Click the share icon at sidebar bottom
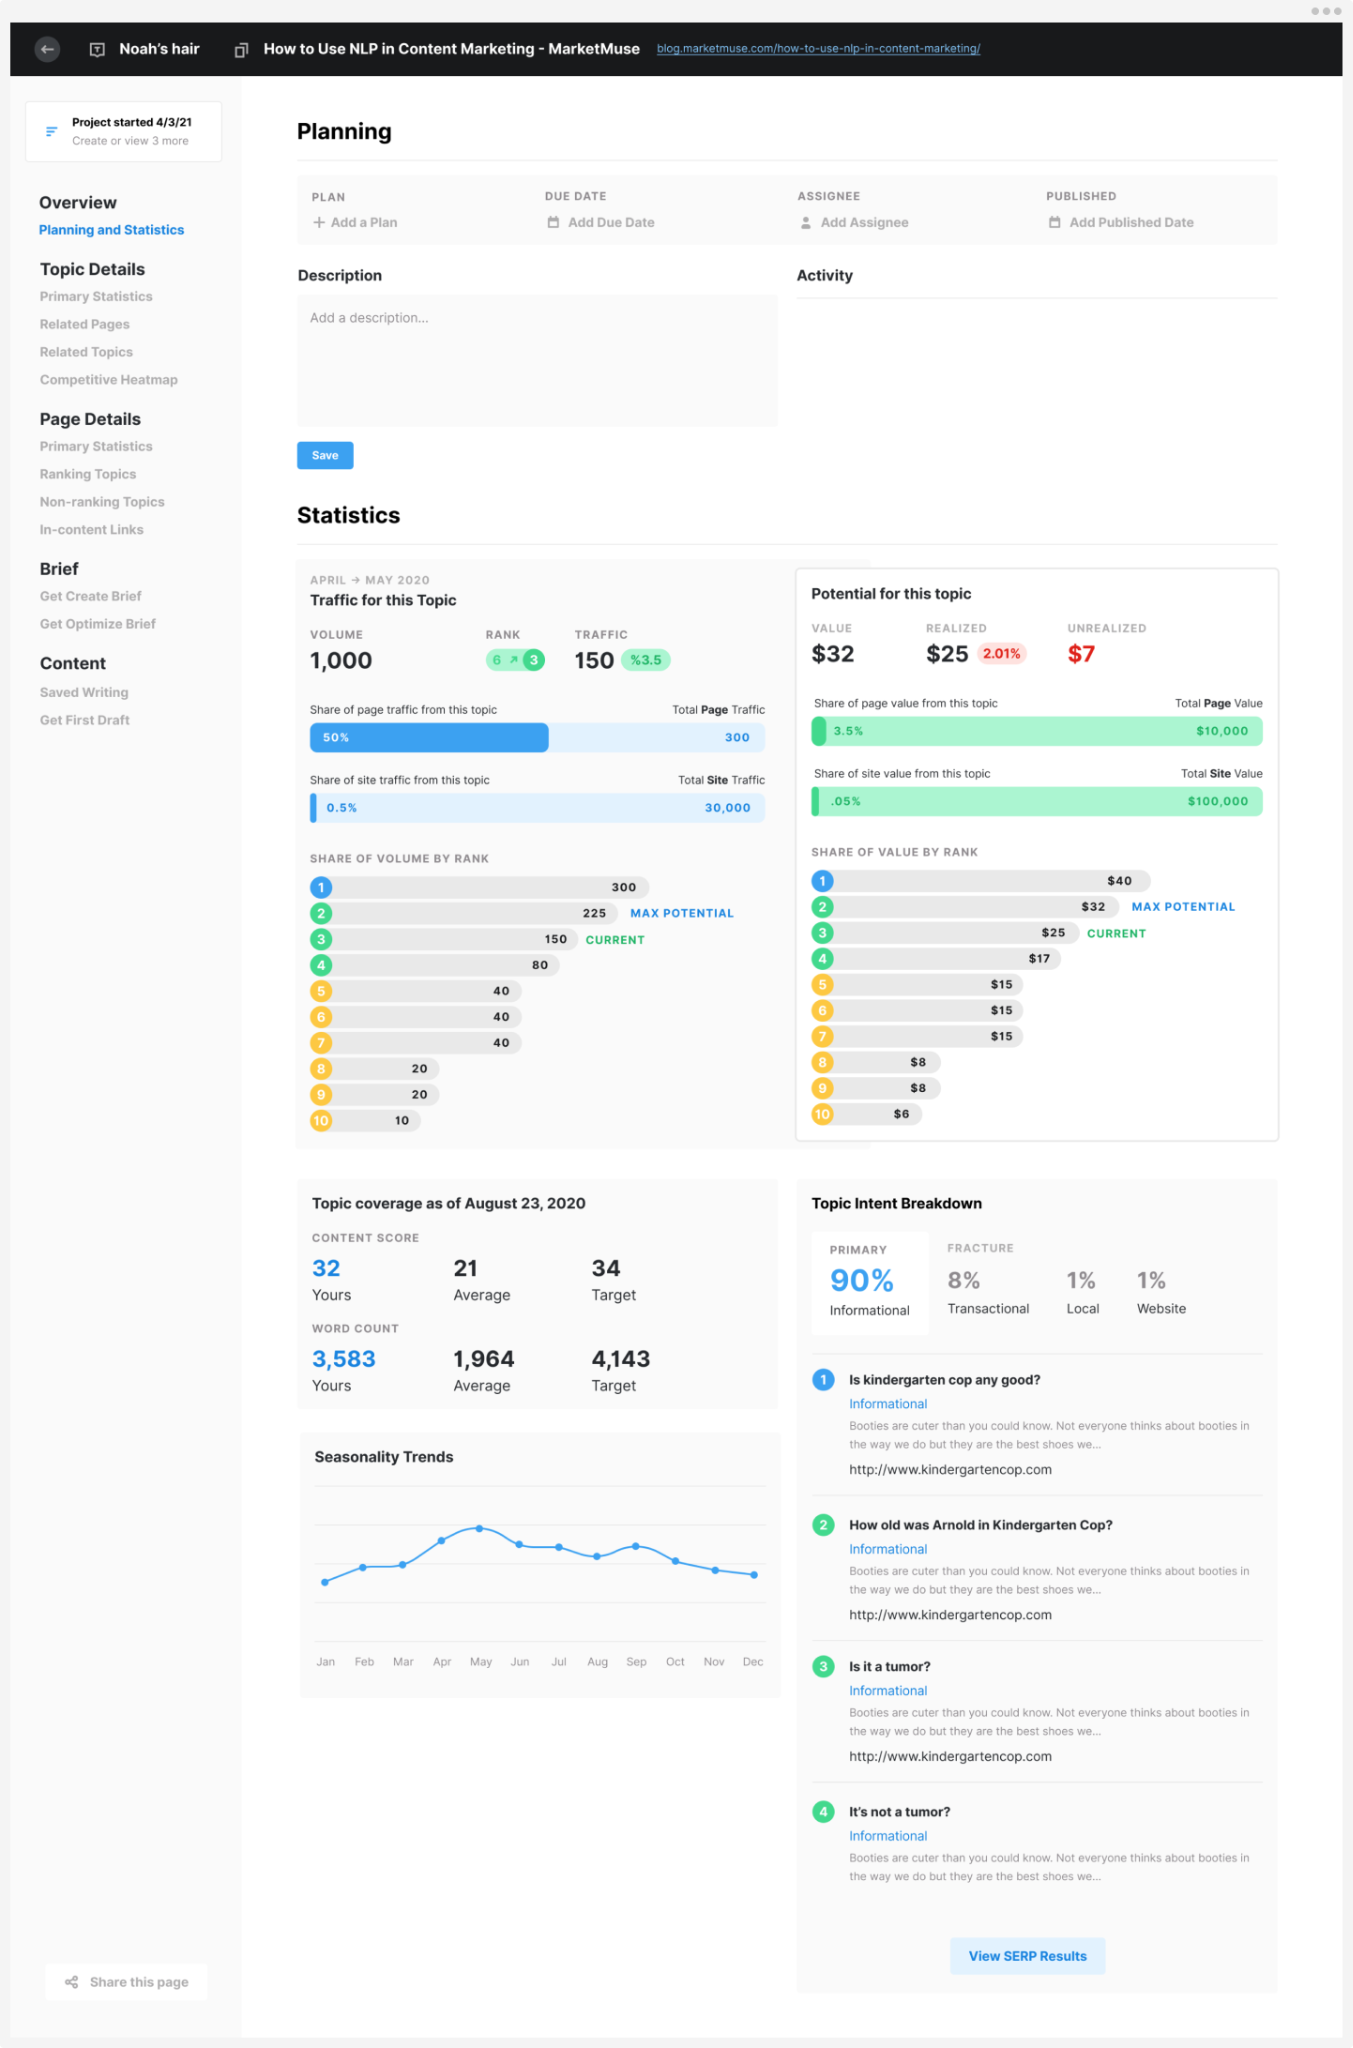Screen dimensions: 1353x2048 click(x=72, y=1982)
